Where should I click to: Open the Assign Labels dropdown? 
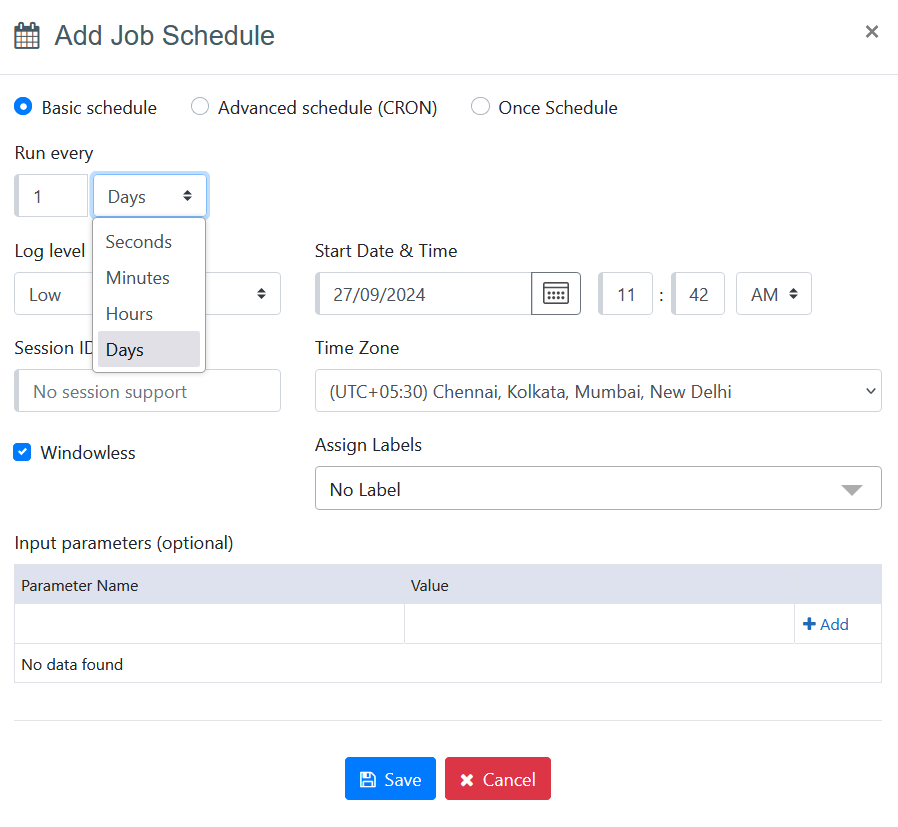[x=598, y=489]
